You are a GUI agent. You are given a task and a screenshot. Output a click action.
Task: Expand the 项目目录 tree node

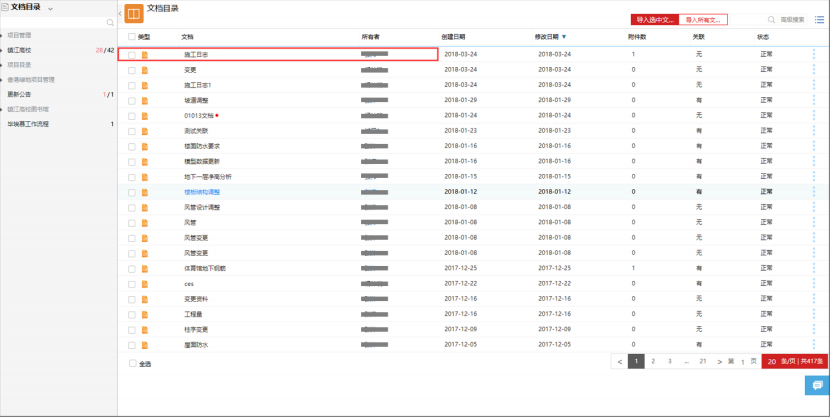point(2,65)
